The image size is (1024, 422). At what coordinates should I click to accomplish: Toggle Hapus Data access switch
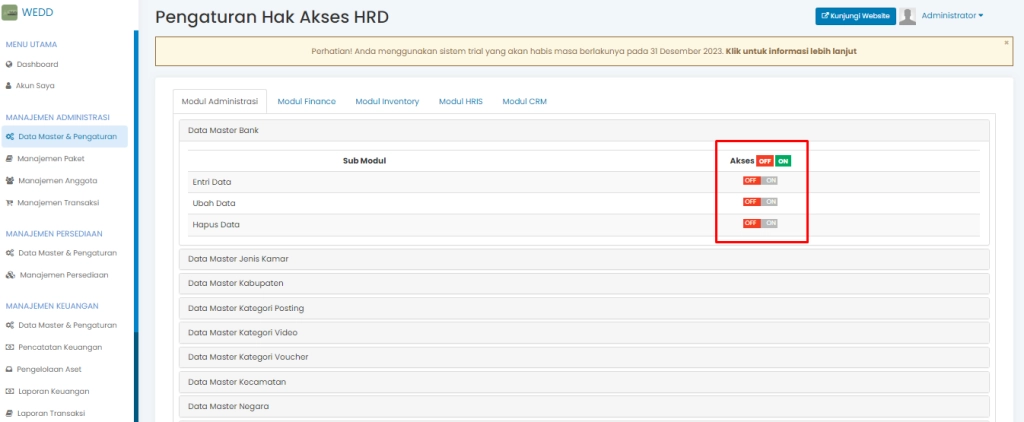pyautogui.click(x=760, y=223)
